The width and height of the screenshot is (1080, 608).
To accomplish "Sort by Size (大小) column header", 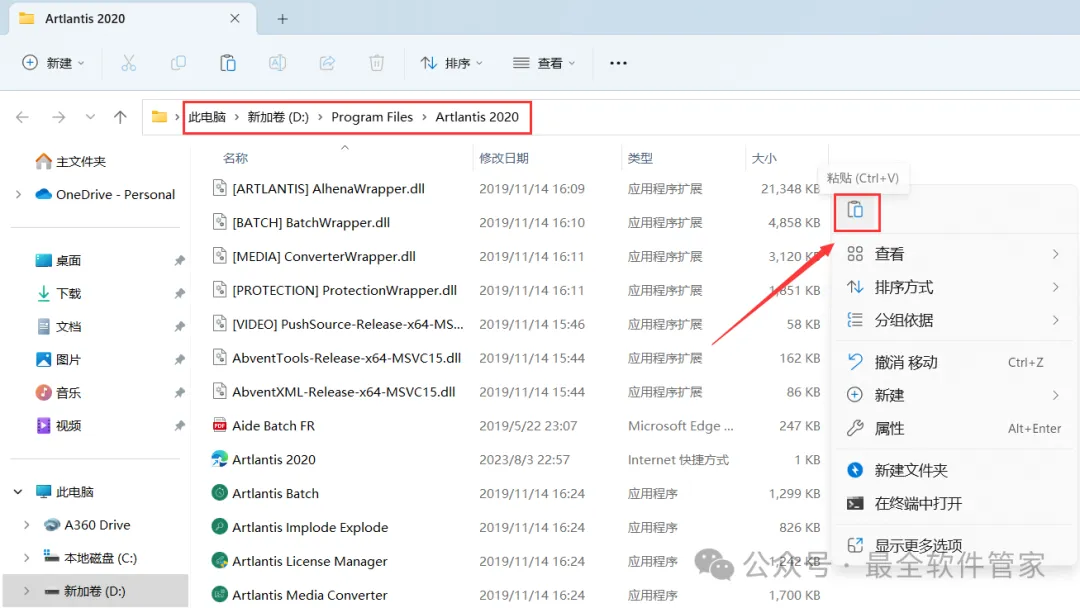I will 764,158.
